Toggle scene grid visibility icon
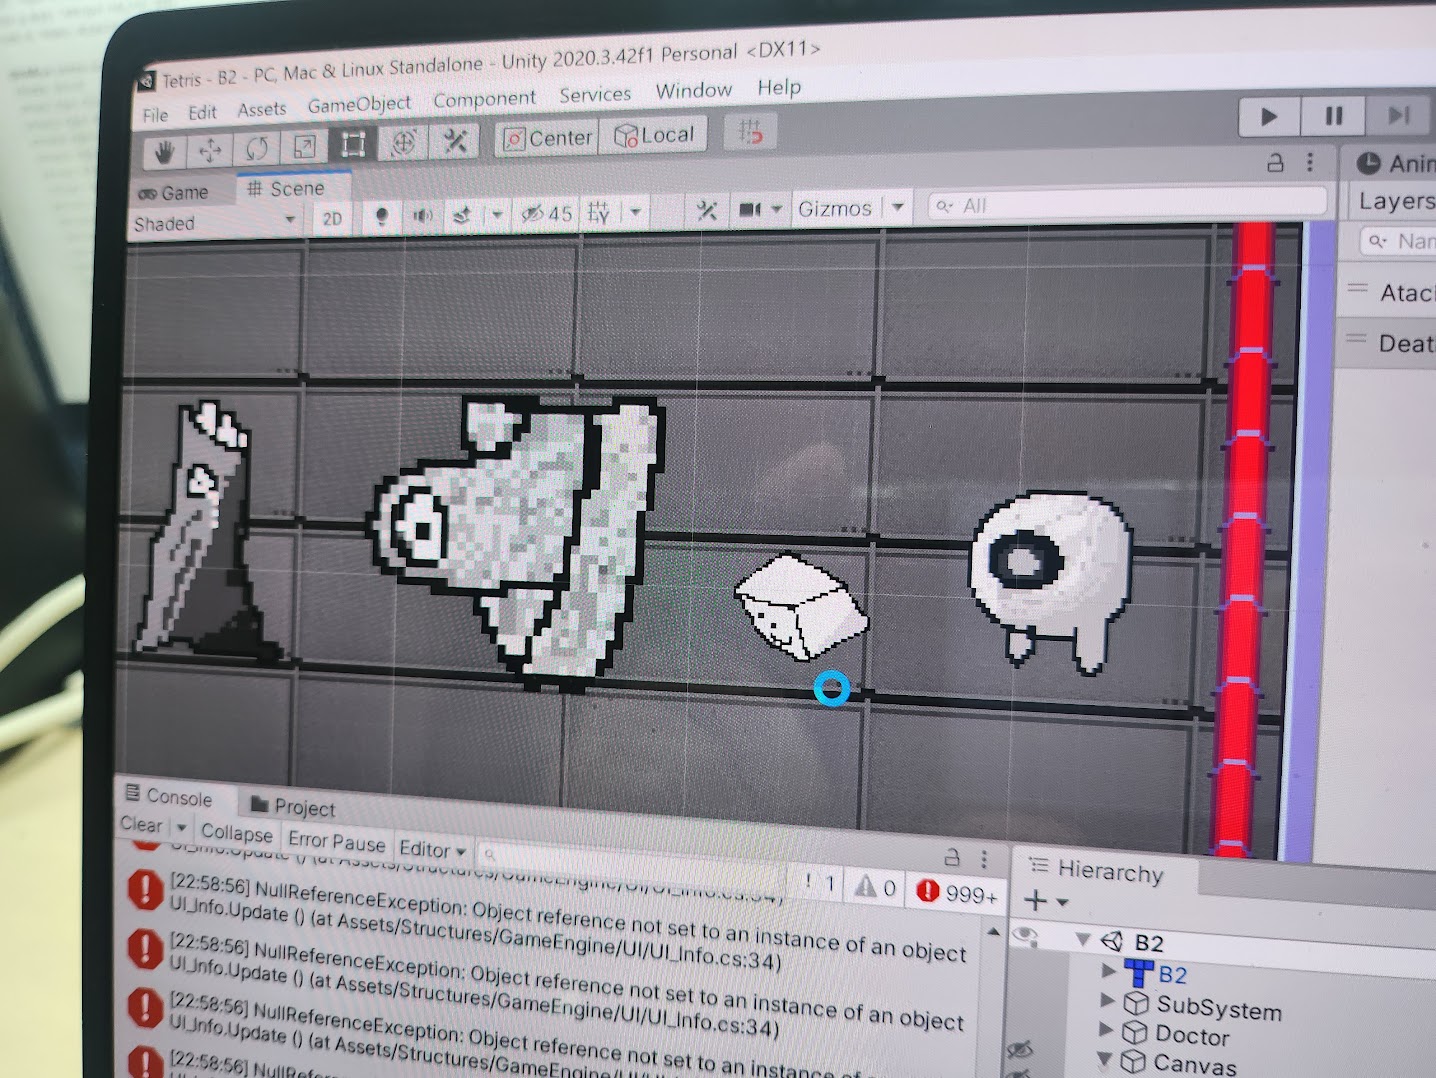1436x1078 pixels. [599, 212]
